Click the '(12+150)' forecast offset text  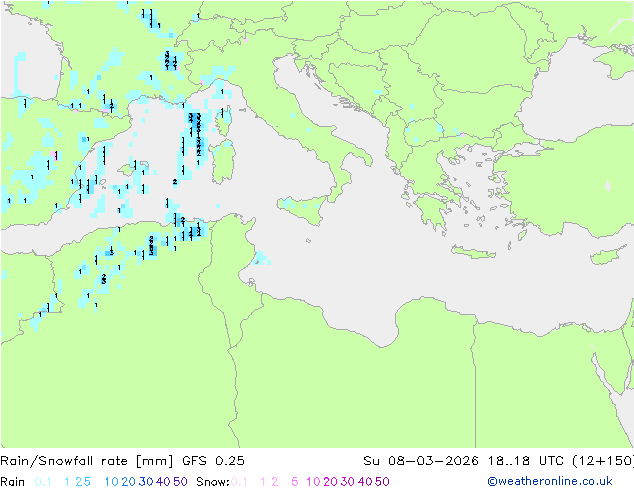603,461
